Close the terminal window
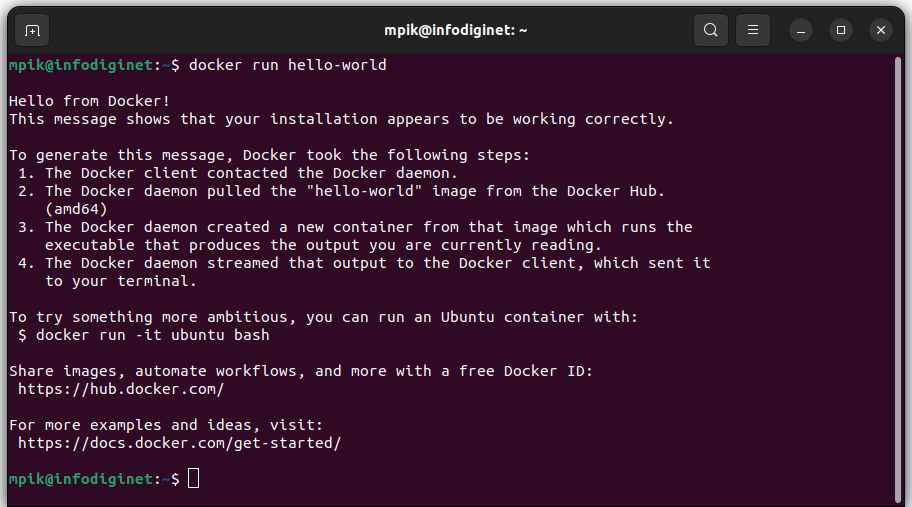 881,30
